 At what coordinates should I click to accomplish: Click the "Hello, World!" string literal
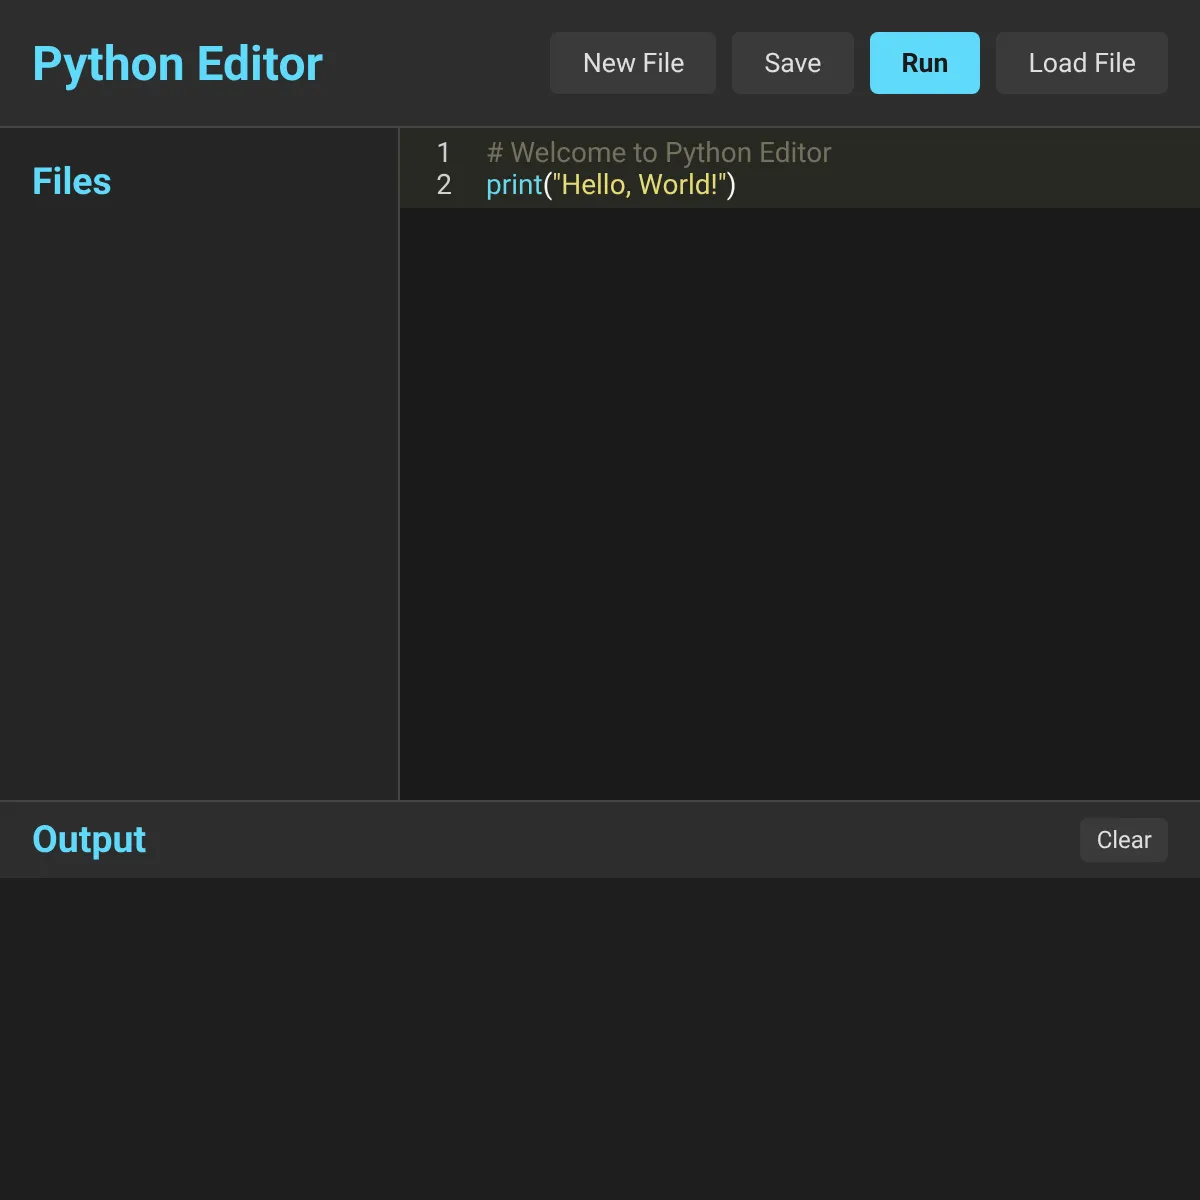click(x=640, y=185)
